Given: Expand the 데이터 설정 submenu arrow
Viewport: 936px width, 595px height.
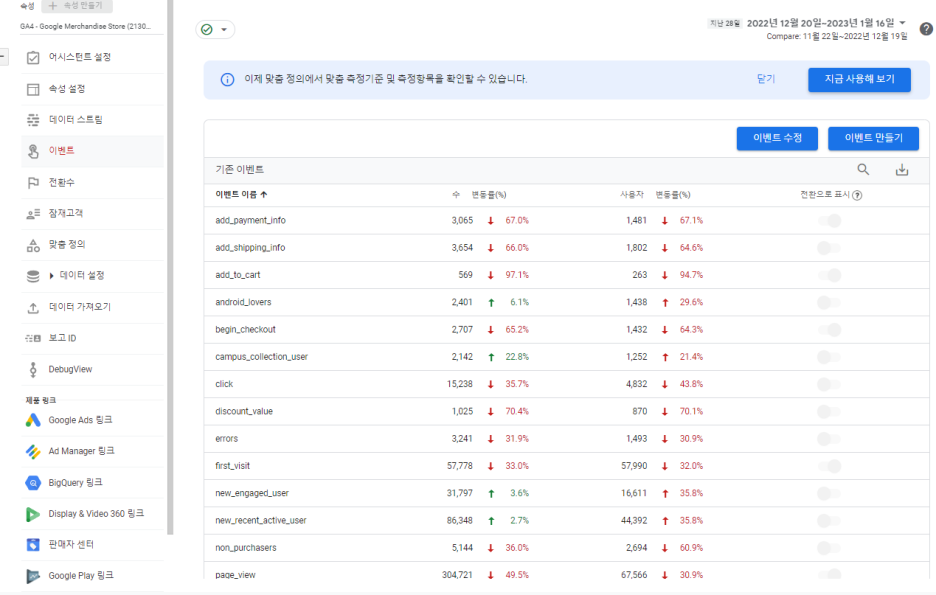Looking at the screenshot, I should (51, 276).
